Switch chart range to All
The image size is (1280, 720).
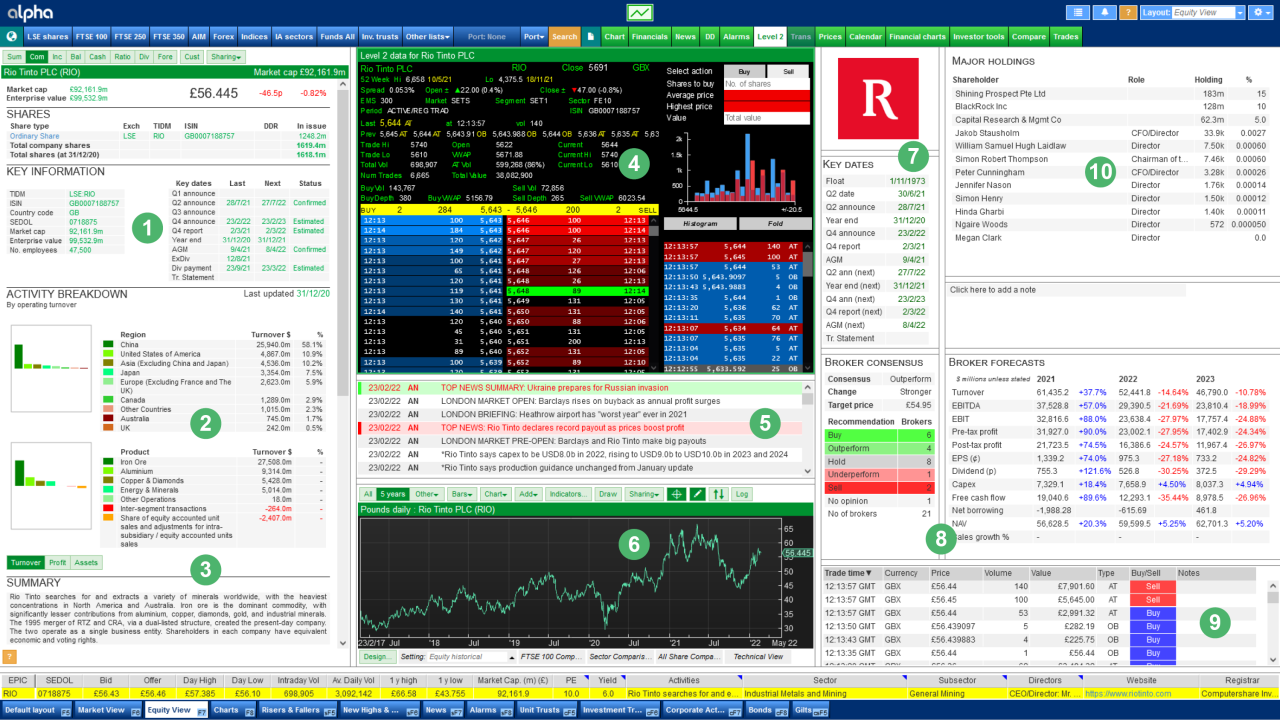368,494
